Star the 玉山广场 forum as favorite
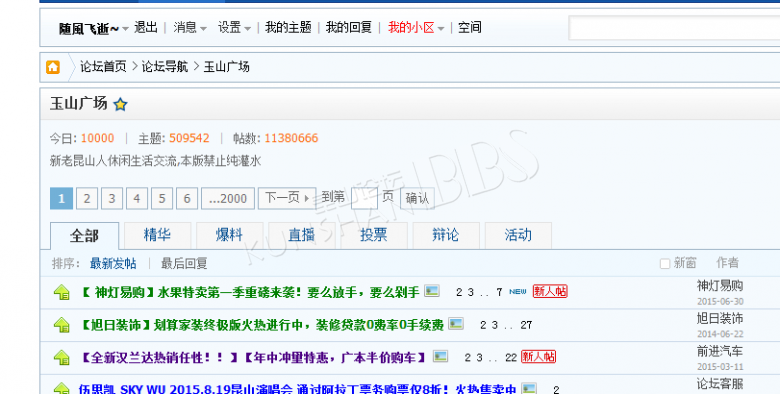 coord(120,104)
